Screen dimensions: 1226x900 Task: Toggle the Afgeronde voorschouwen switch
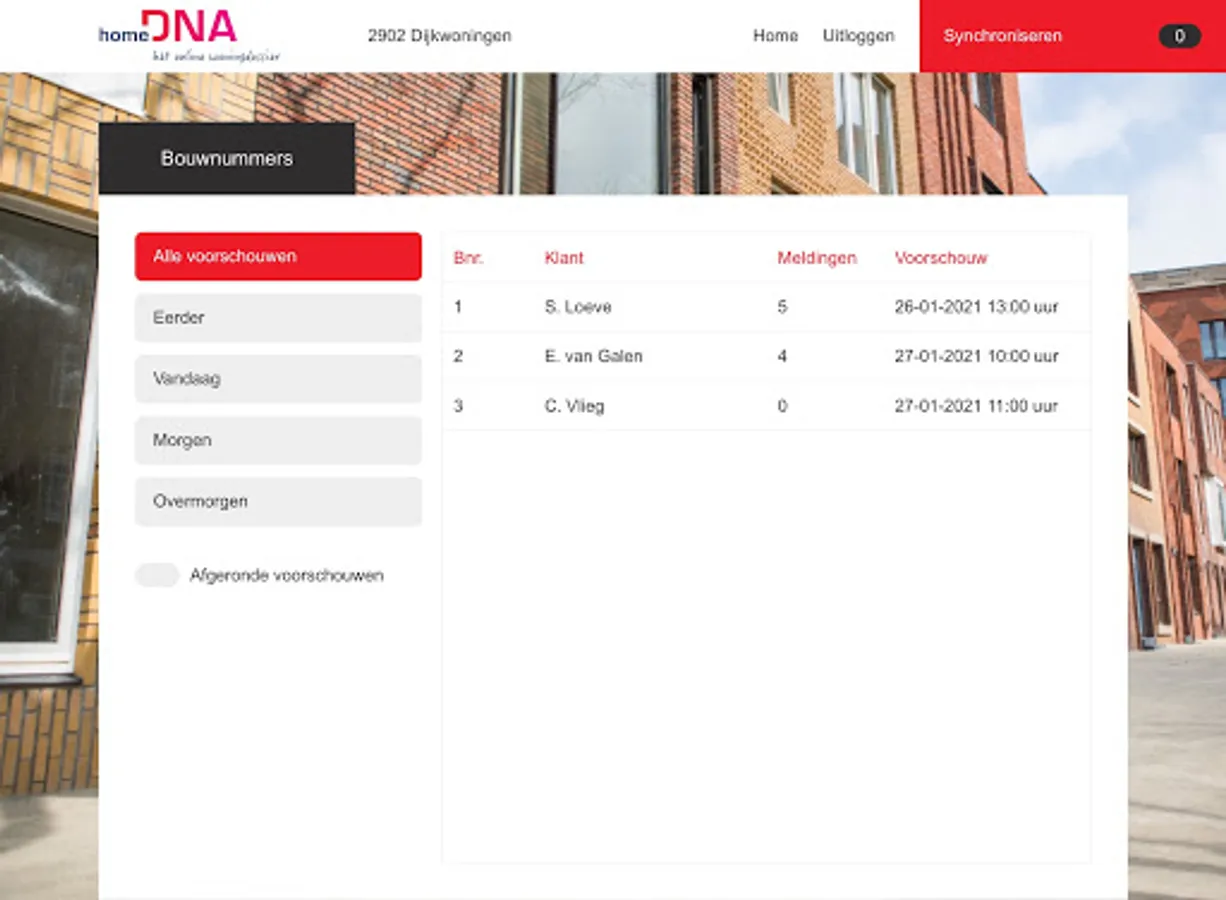(x=157, y=575)
